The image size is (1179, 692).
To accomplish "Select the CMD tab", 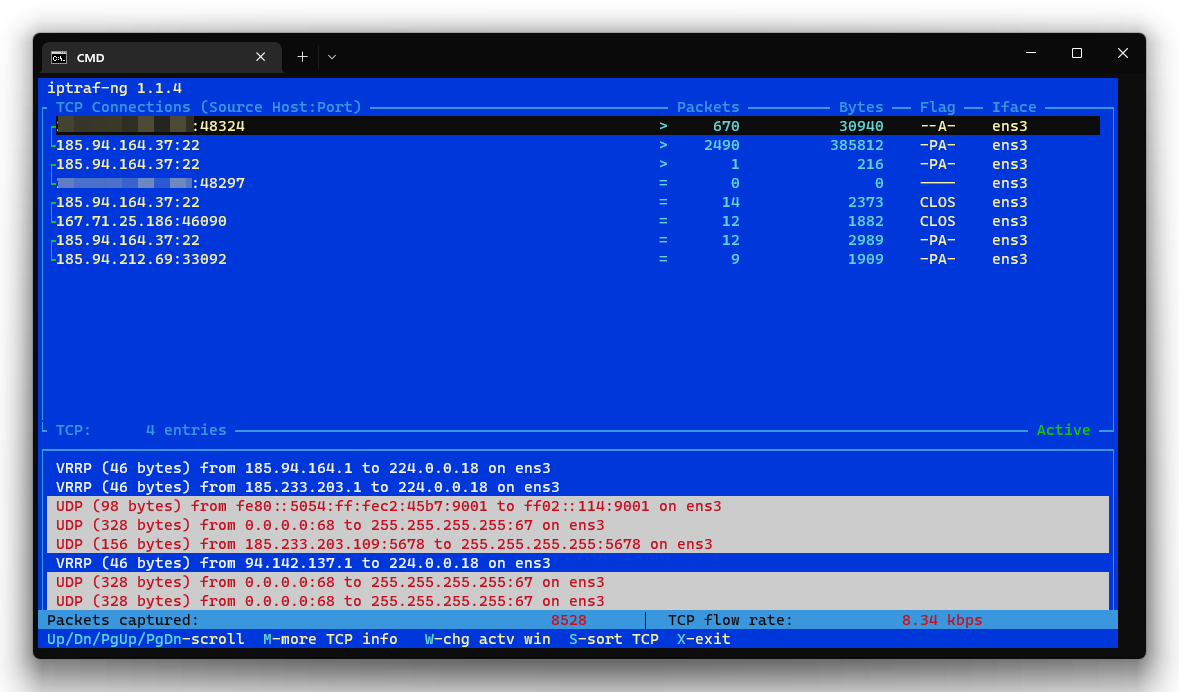I will coord(150,57).
